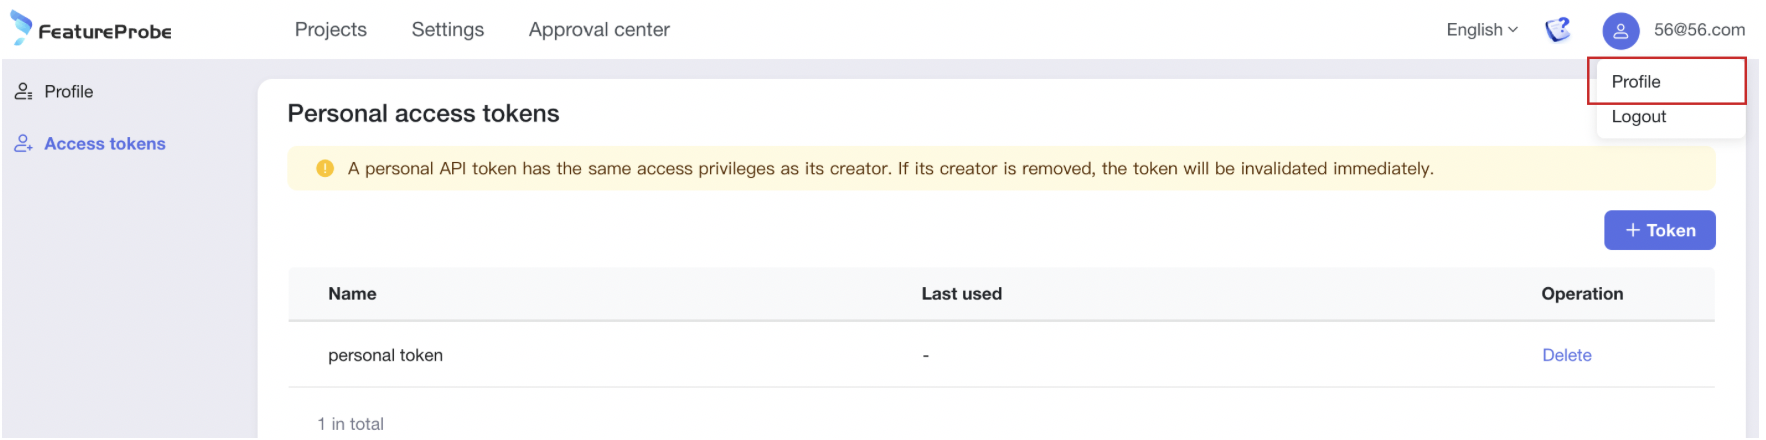Click the FeatureProbe logo icon

pos(21,28)
